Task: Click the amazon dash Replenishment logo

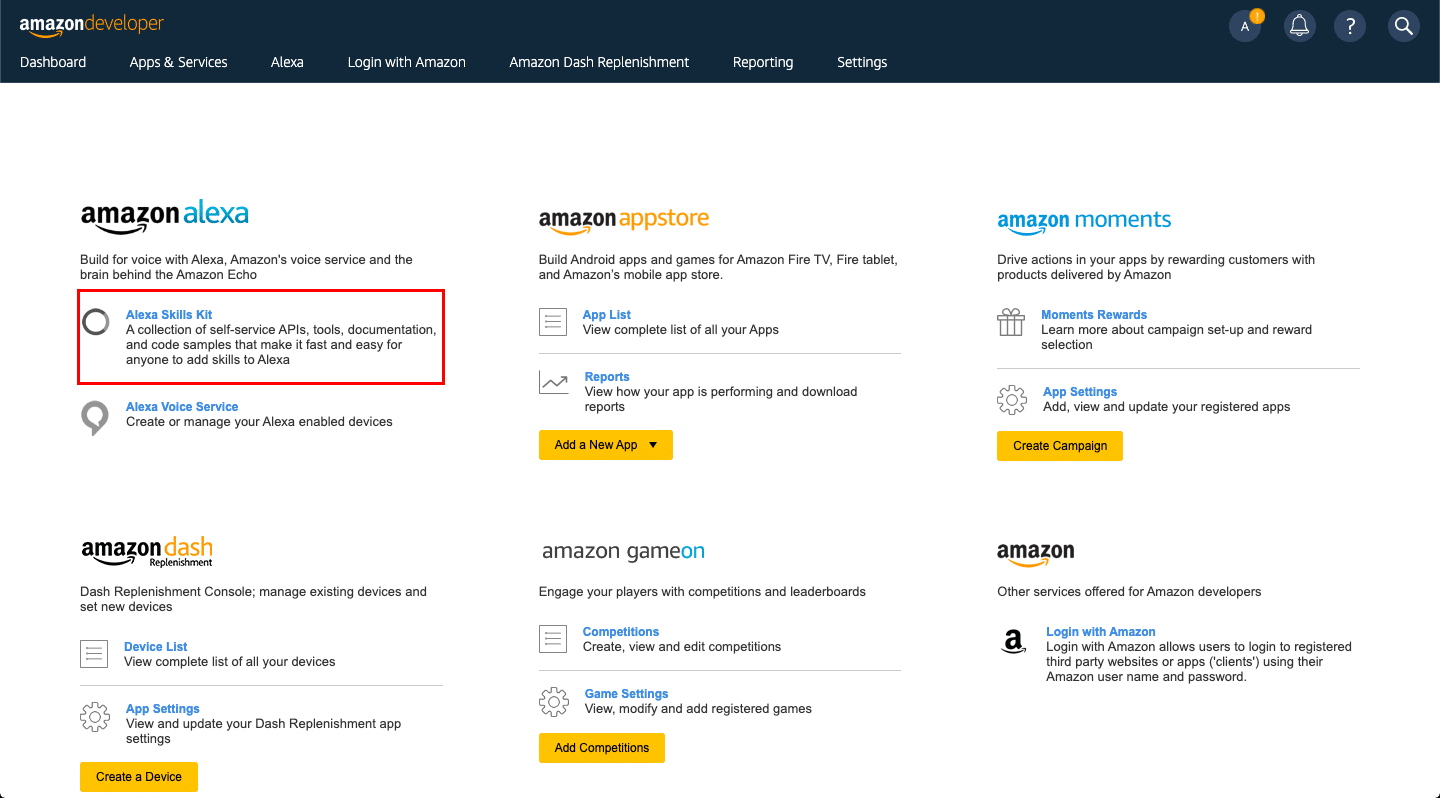Action: pyautogui.click(x=147, y=552)
